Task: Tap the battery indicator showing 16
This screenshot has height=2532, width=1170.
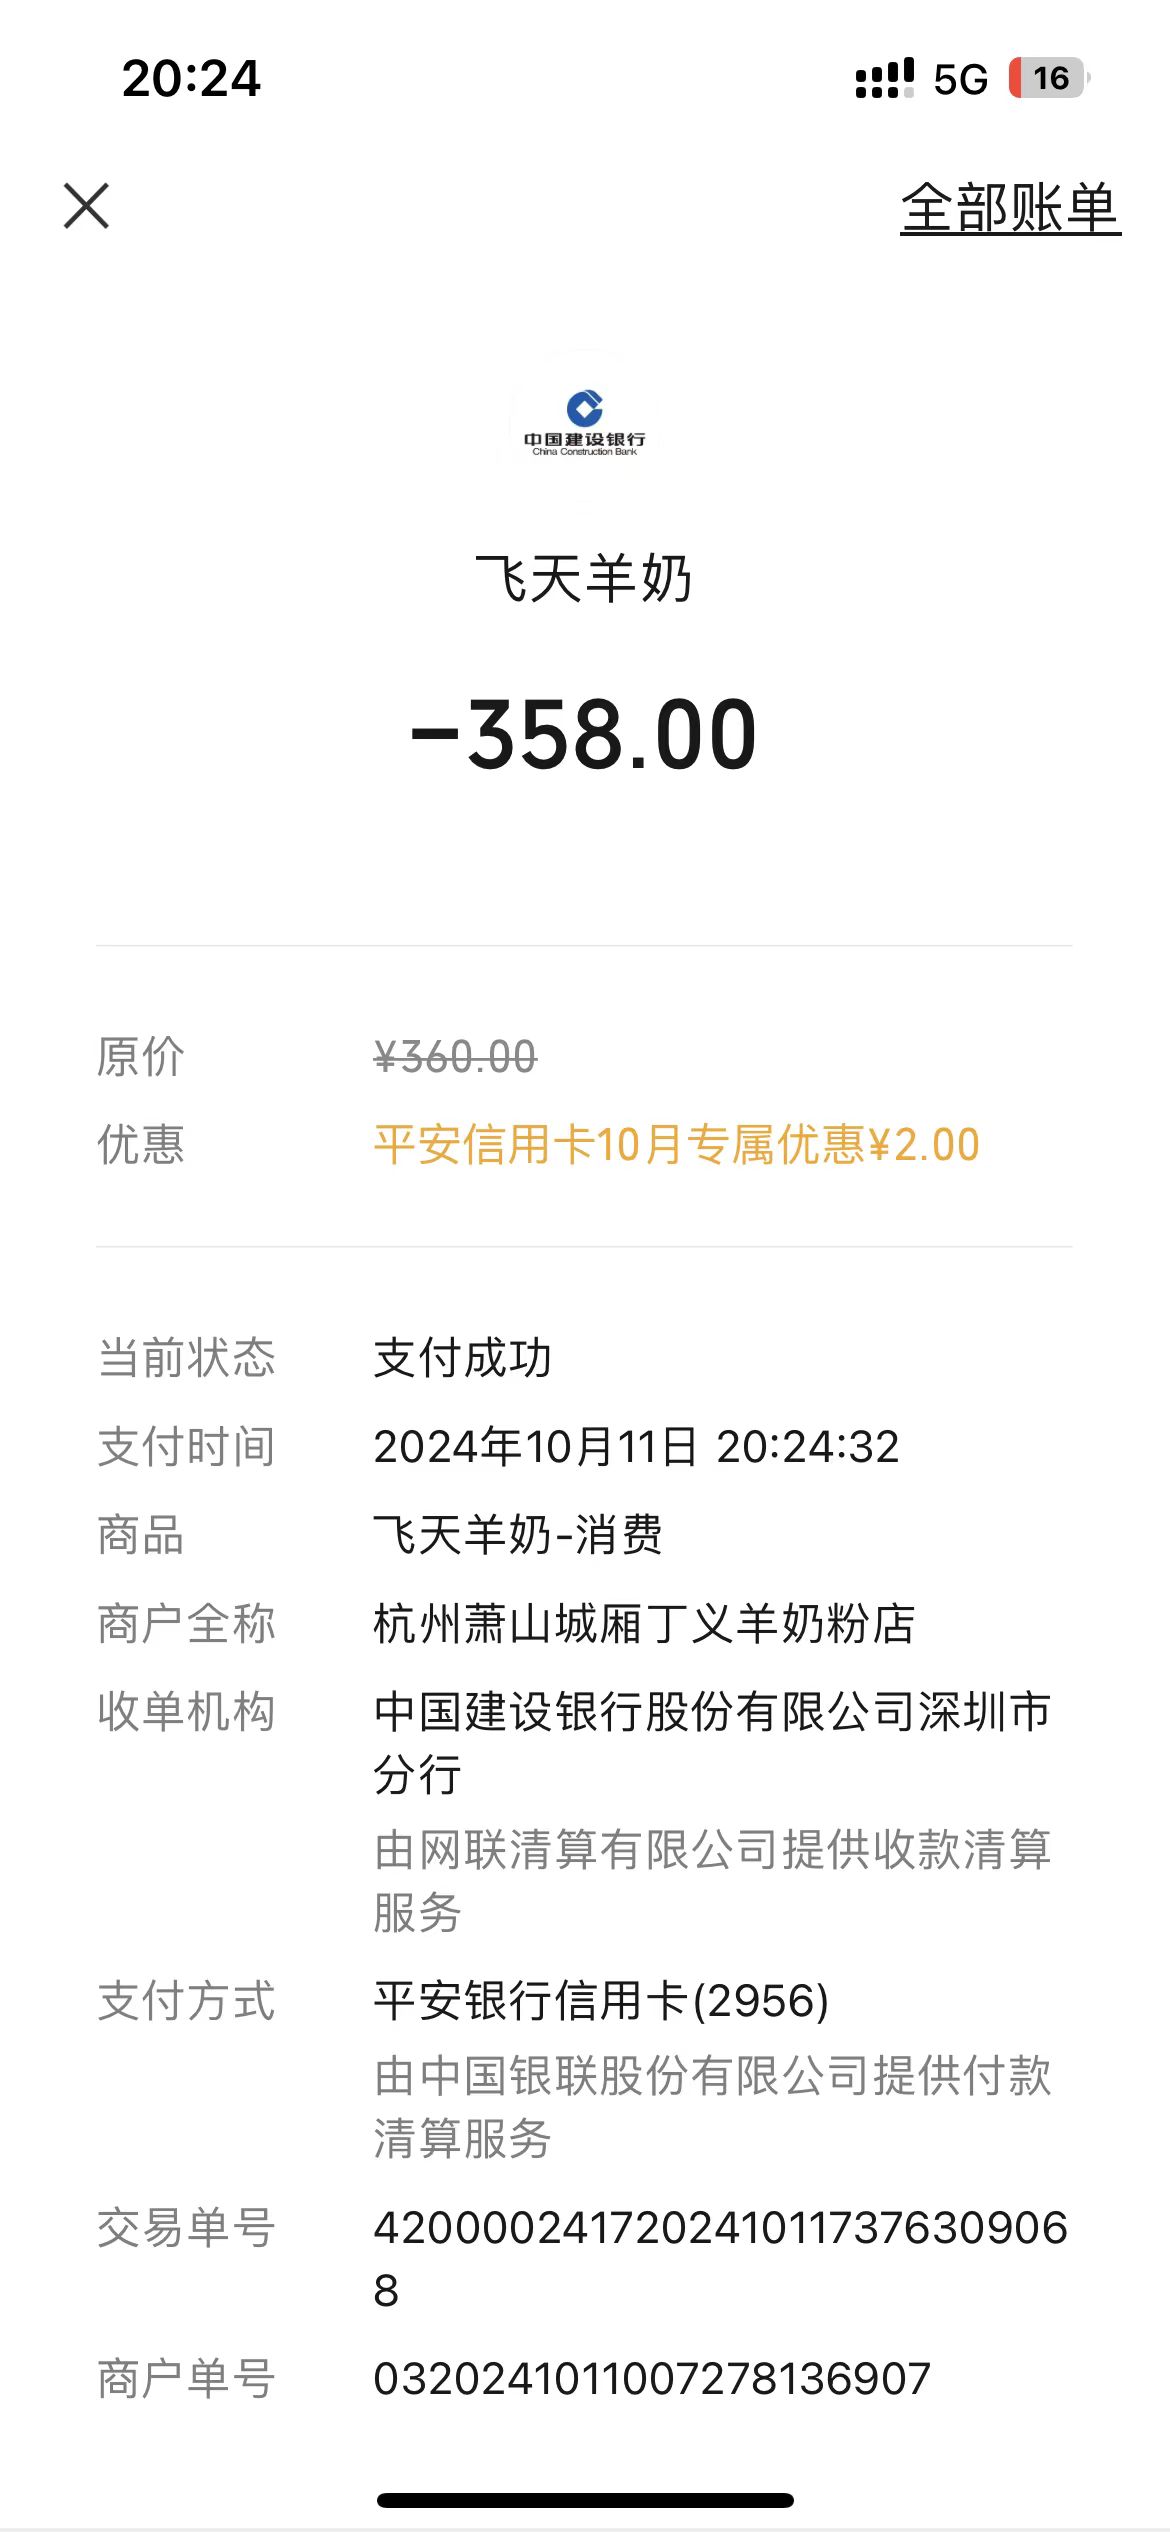Action: (1048, 78)
